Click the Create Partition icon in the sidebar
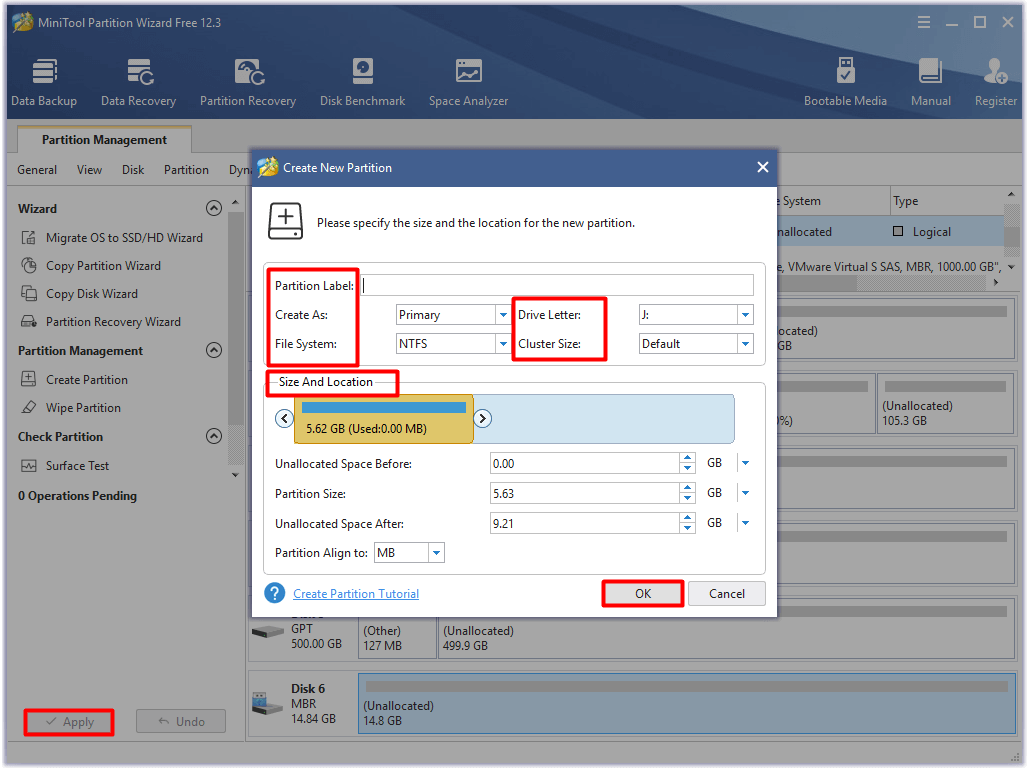1028x768 pixels. pos(28,379)
